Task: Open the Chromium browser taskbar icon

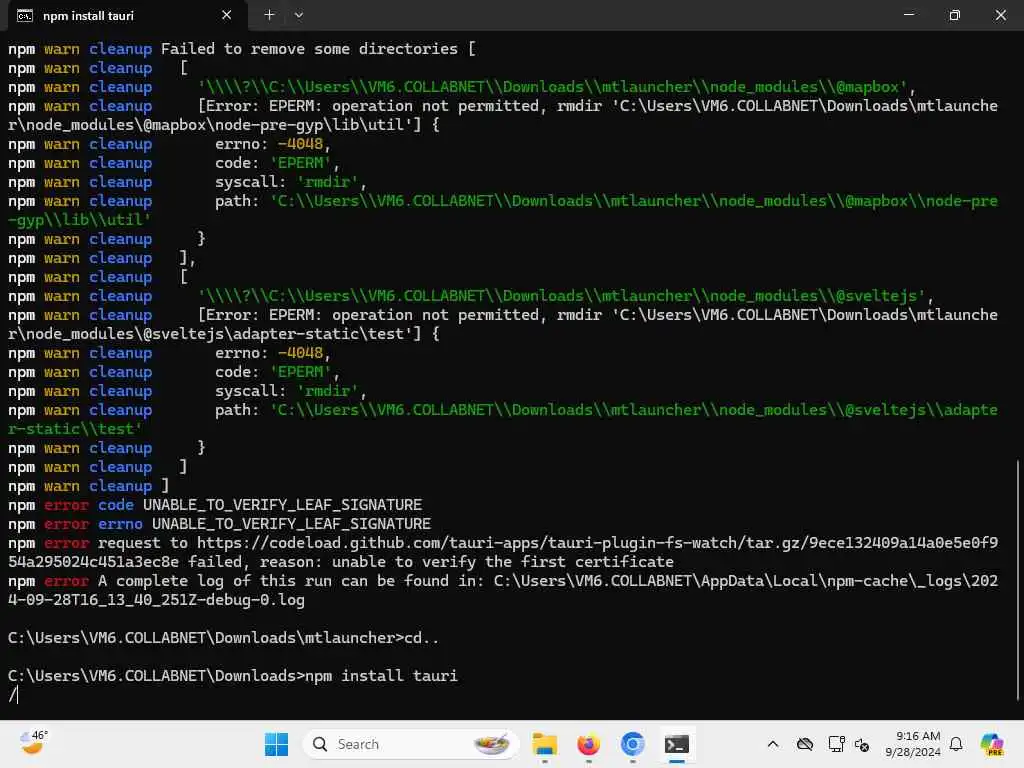Action: pyautogui.click(x=632, y=744)
